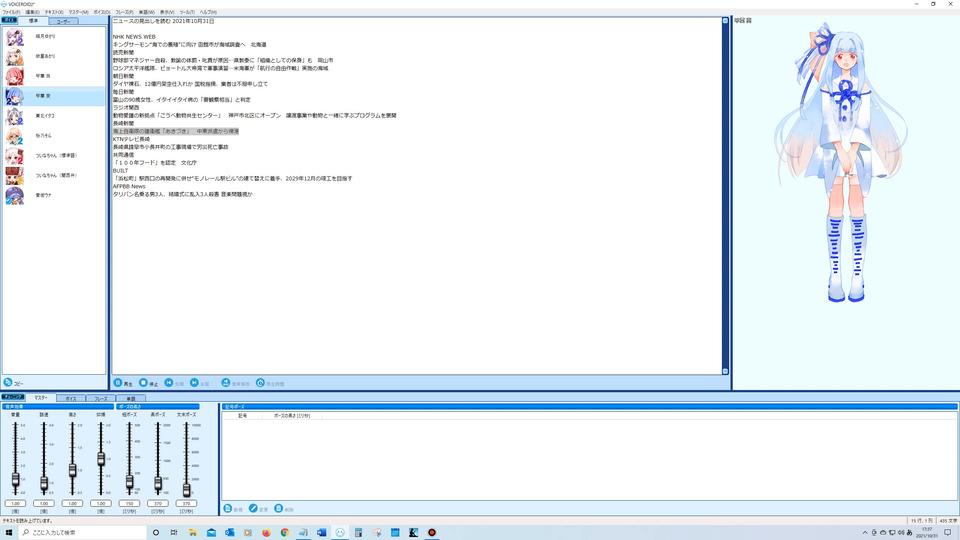Open the ツール(T) menu
The height and width of the screenshot is (540, 960).
(187, 12)
